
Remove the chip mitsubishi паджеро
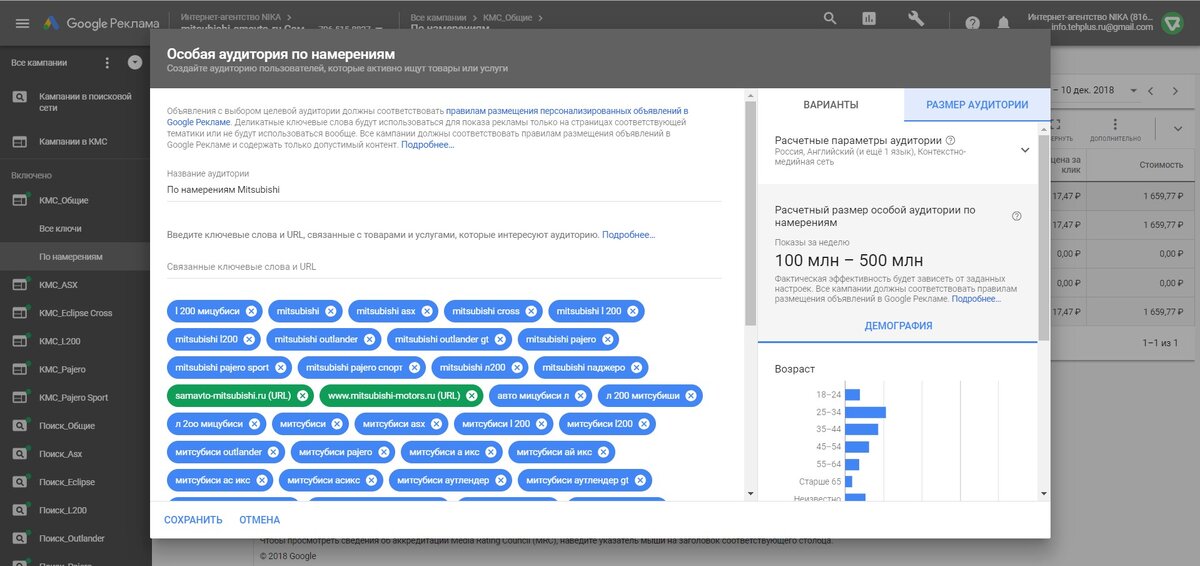point(637,367)
